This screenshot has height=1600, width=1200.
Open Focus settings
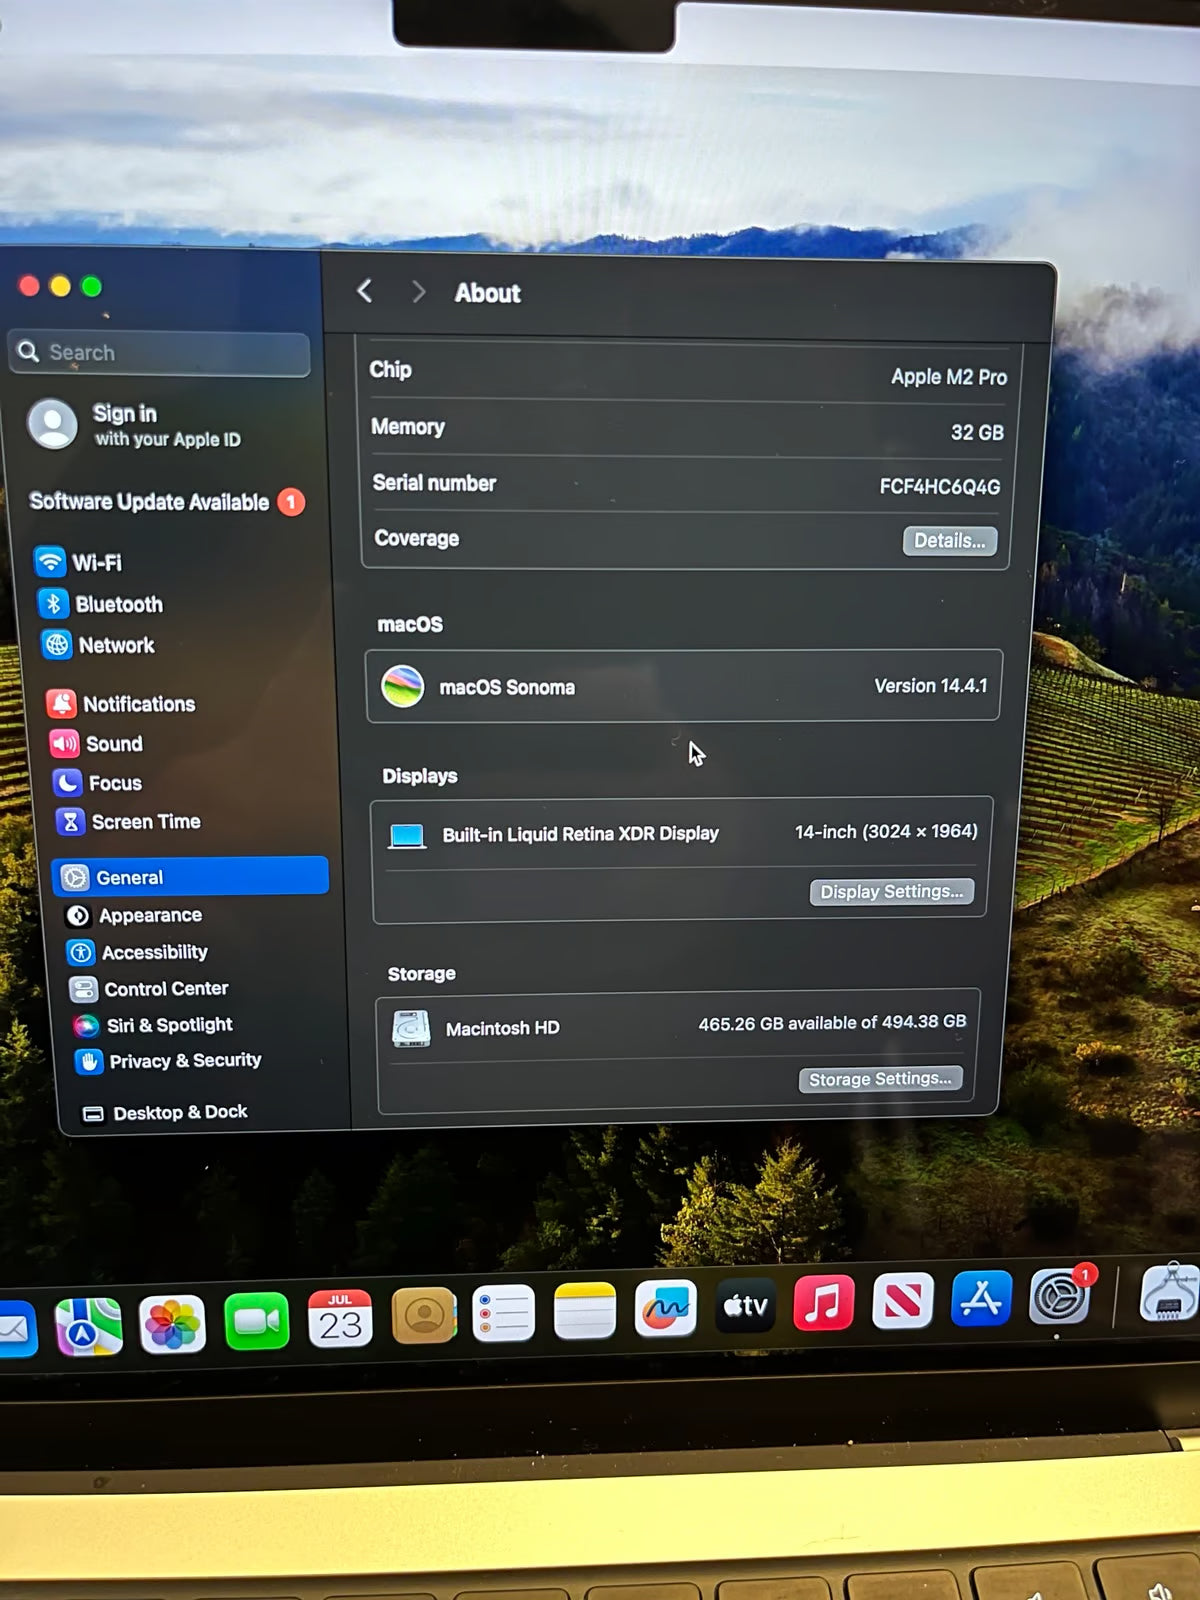(97, 783)
